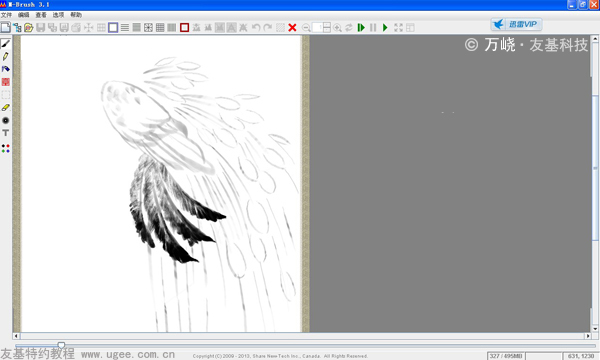Click the new blank document icon
600x360 pixels.
click(5, 28)
